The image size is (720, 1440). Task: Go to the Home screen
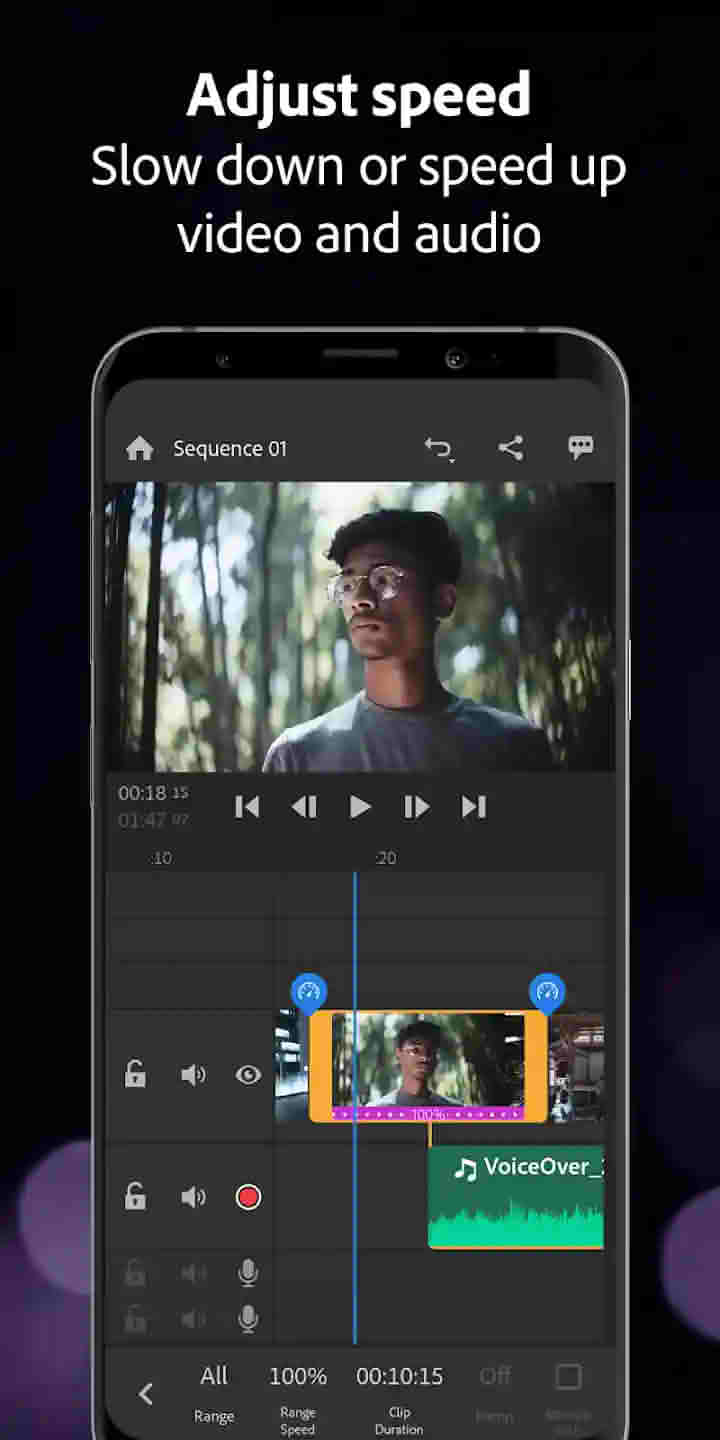coord(140,449)
